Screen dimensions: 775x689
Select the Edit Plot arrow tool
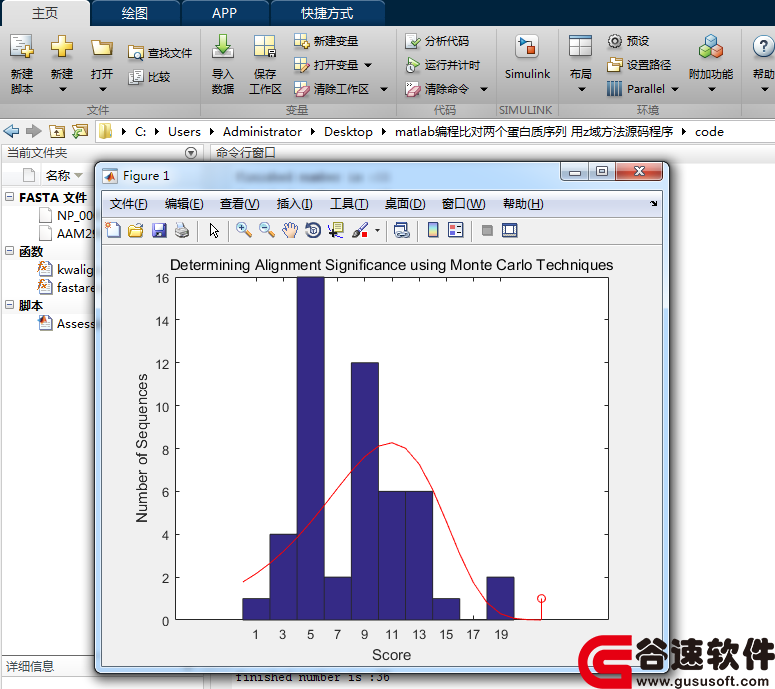coord(214,230)
